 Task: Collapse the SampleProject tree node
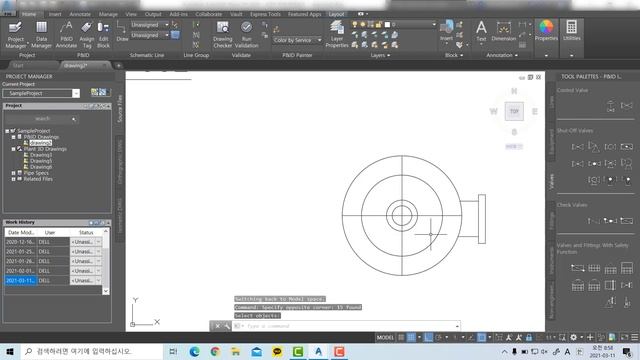click(x=7, y=131)
